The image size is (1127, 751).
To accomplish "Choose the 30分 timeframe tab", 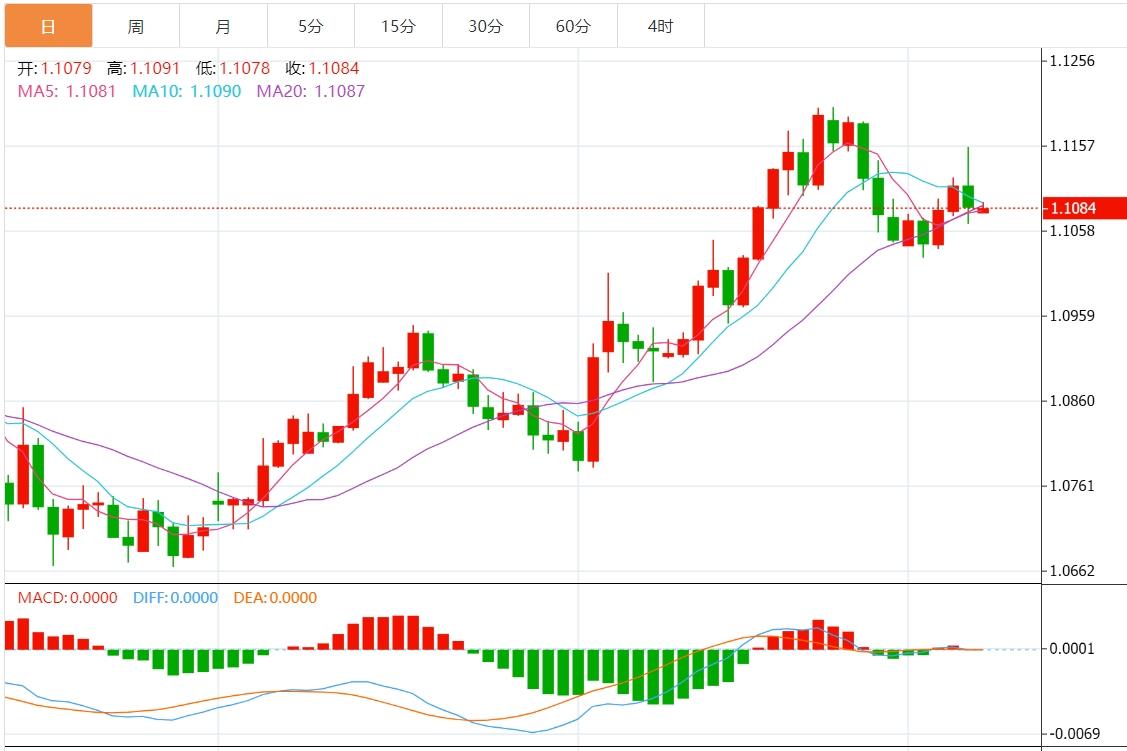I will (485, 26).
